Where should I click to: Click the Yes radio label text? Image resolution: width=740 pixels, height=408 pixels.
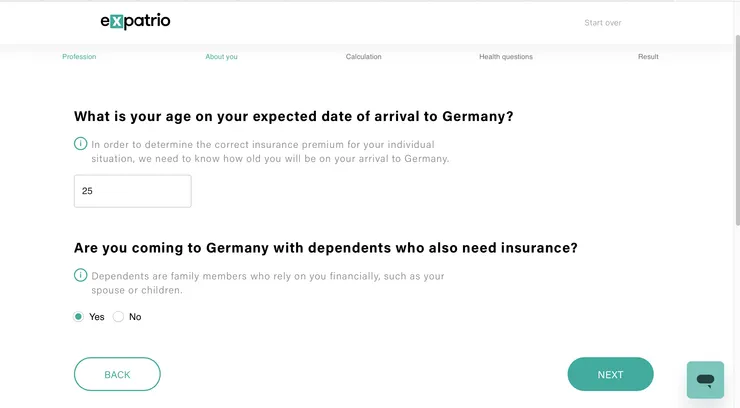(97, 317)
